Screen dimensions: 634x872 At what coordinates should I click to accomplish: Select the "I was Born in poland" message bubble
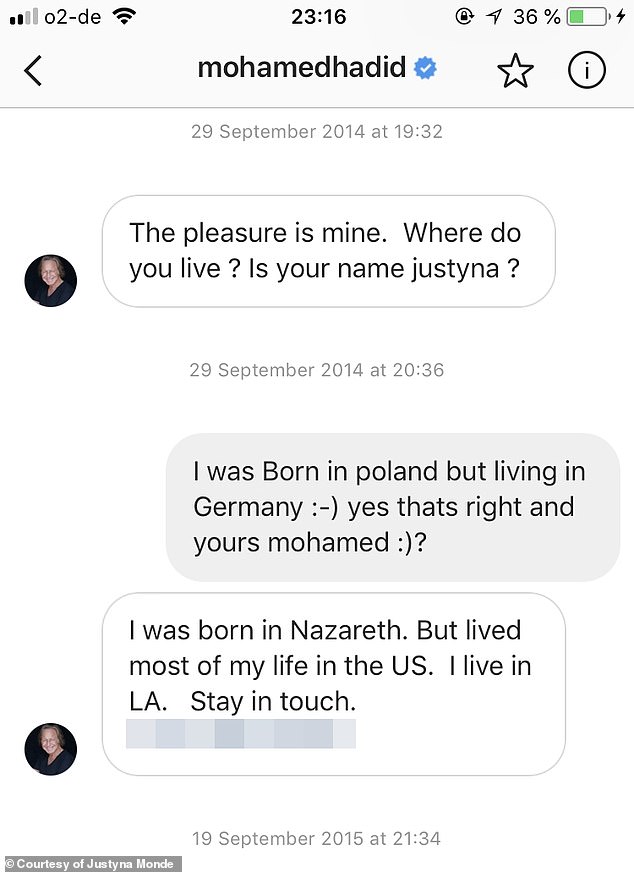tap(392, 507)
